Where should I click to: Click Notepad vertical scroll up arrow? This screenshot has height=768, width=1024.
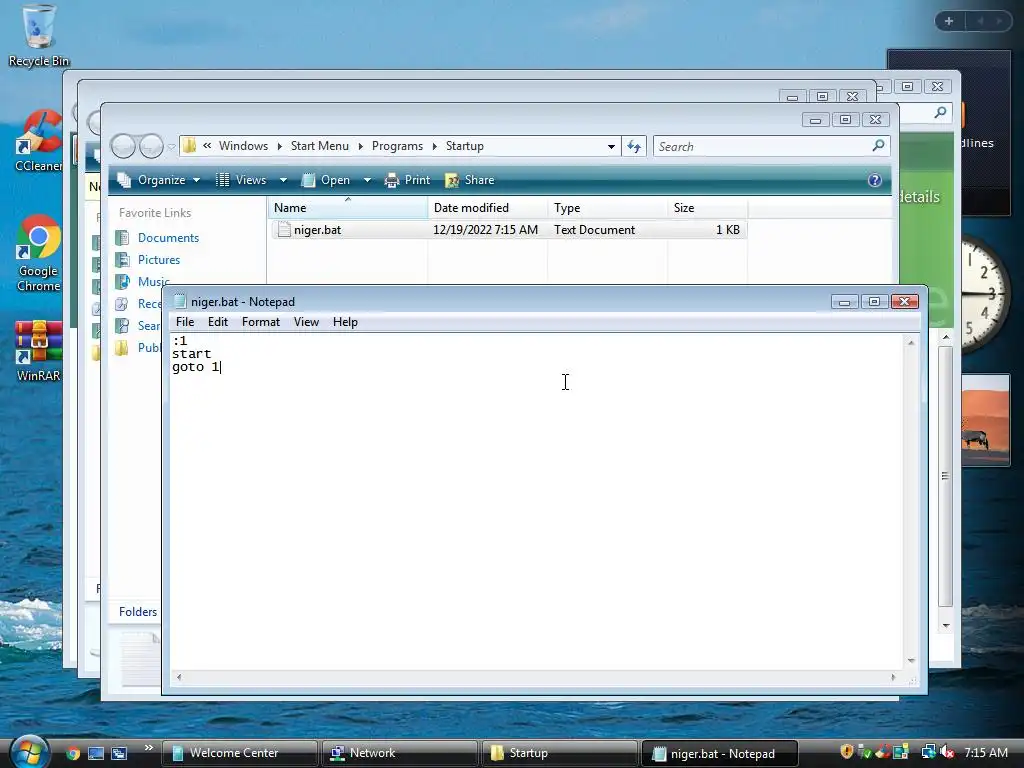911,342
